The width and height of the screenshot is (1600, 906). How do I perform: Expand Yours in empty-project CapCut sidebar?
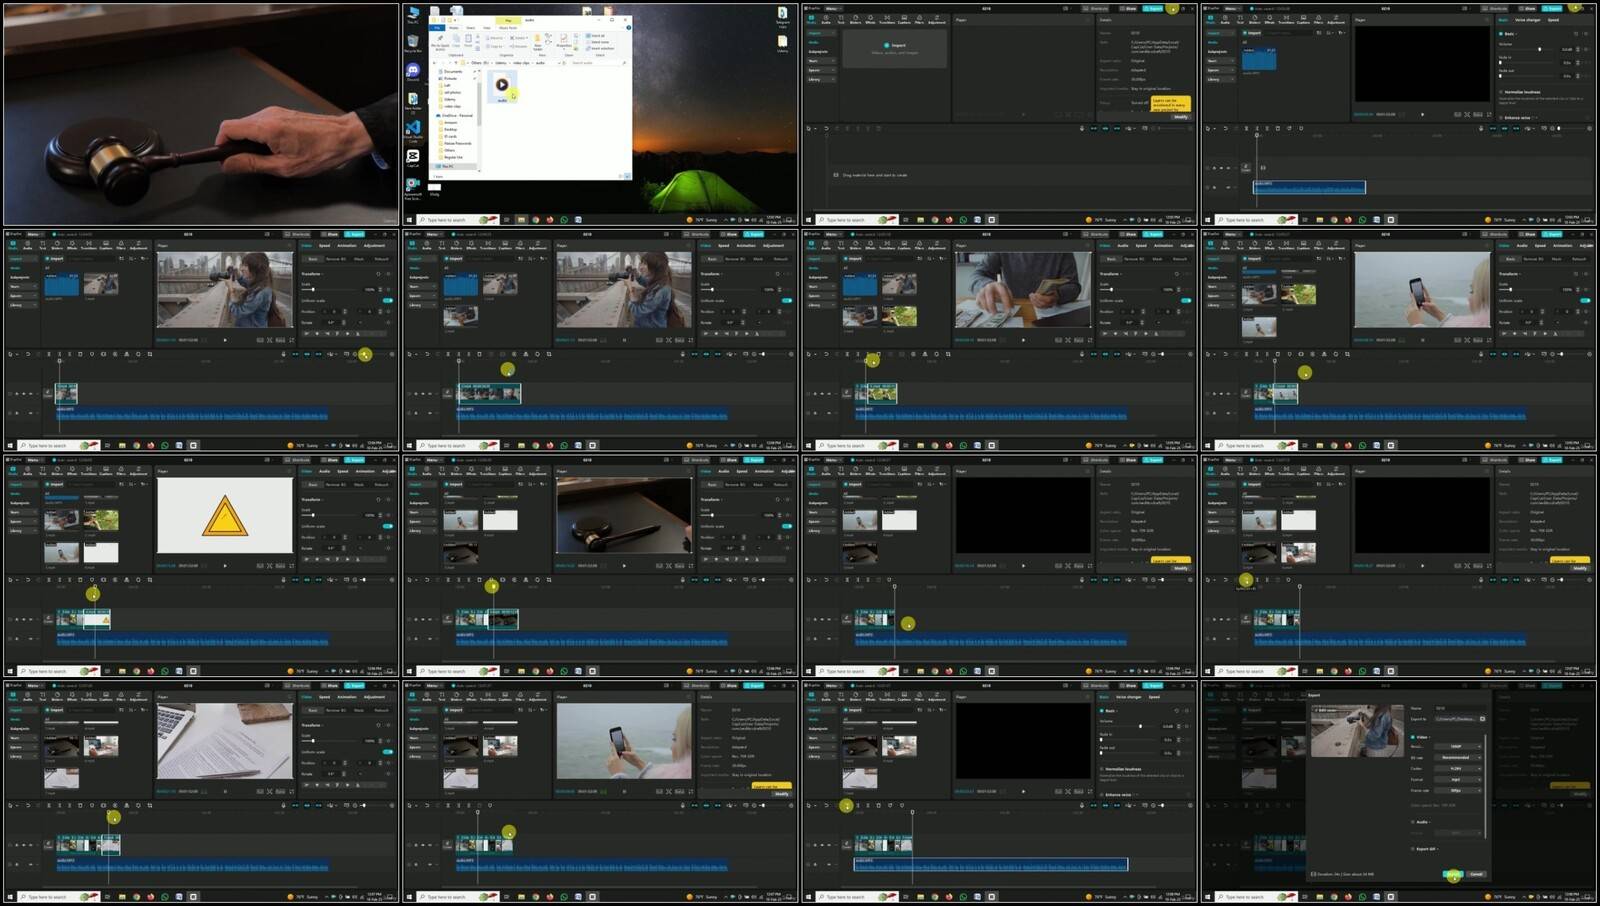pos(821,61)
